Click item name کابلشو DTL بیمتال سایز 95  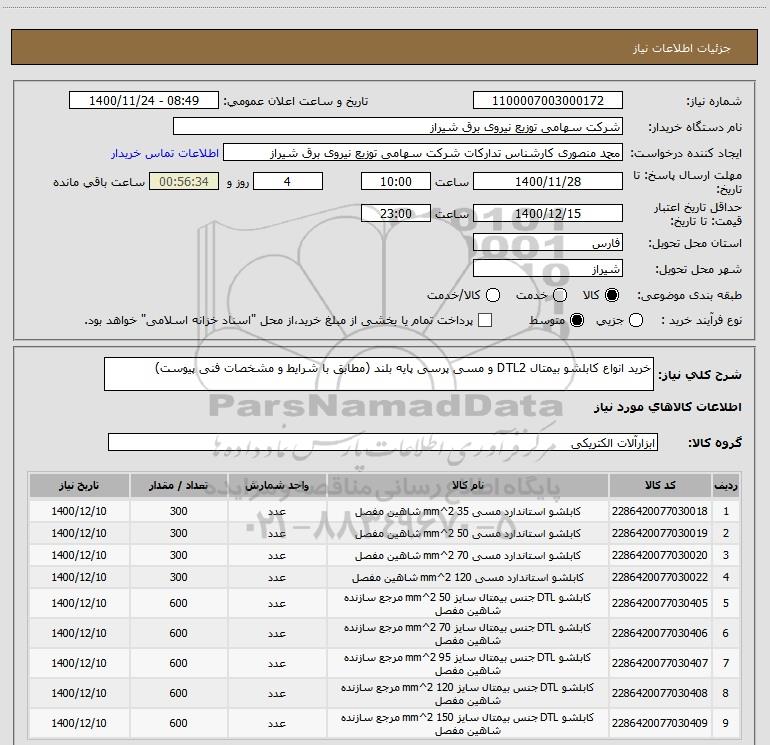tap(468, 663)
